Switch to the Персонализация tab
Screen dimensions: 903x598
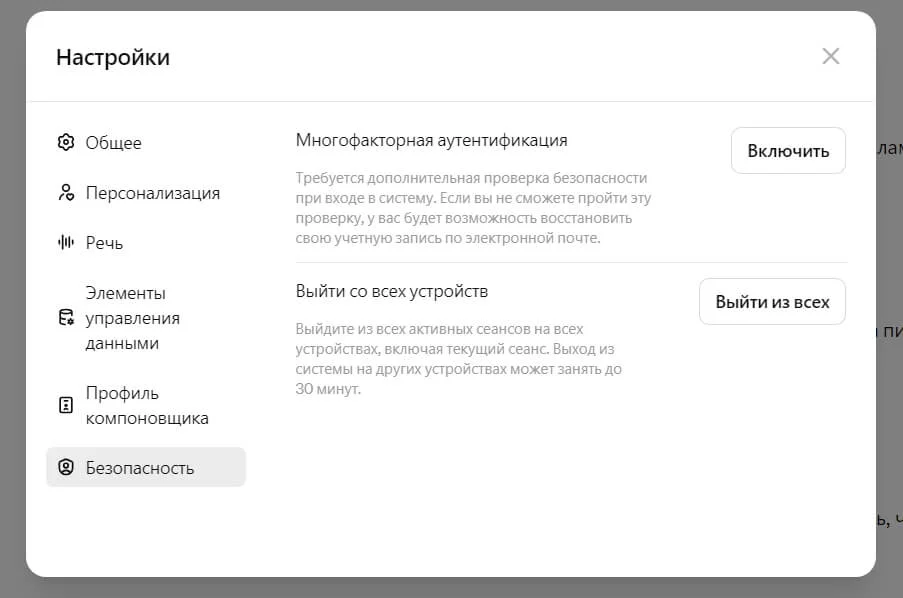tap(152, 192)
